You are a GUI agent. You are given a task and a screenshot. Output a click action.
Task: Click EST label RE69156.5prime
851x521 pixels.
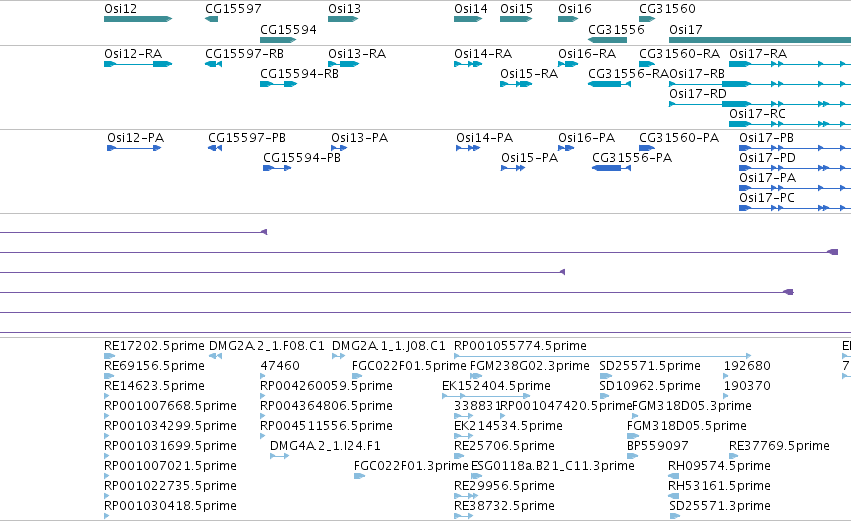point(154,366)
